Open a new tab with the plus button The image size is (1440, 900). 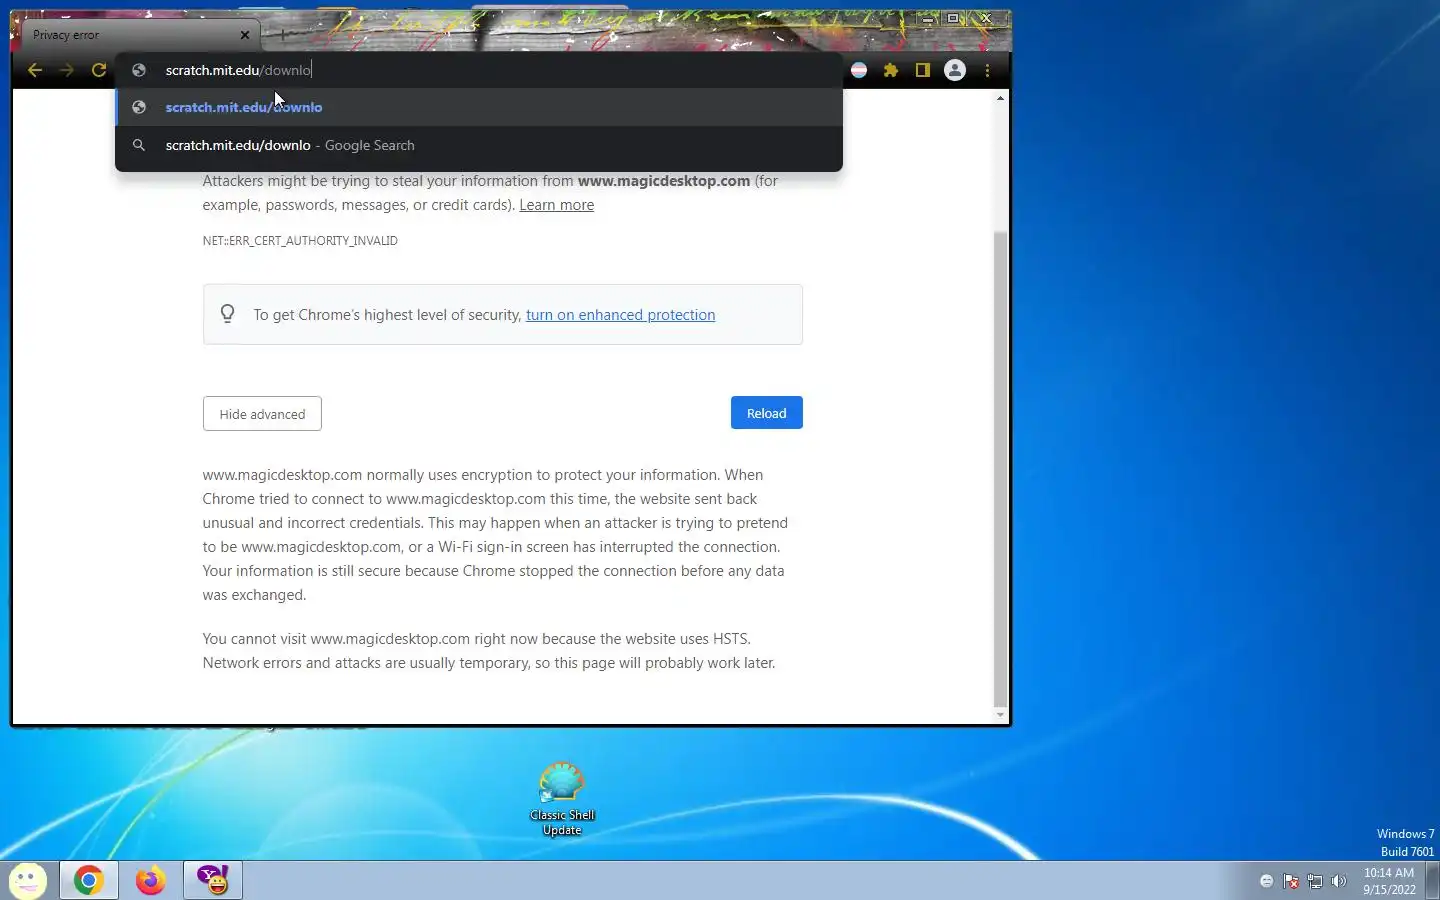coord(283,35)
